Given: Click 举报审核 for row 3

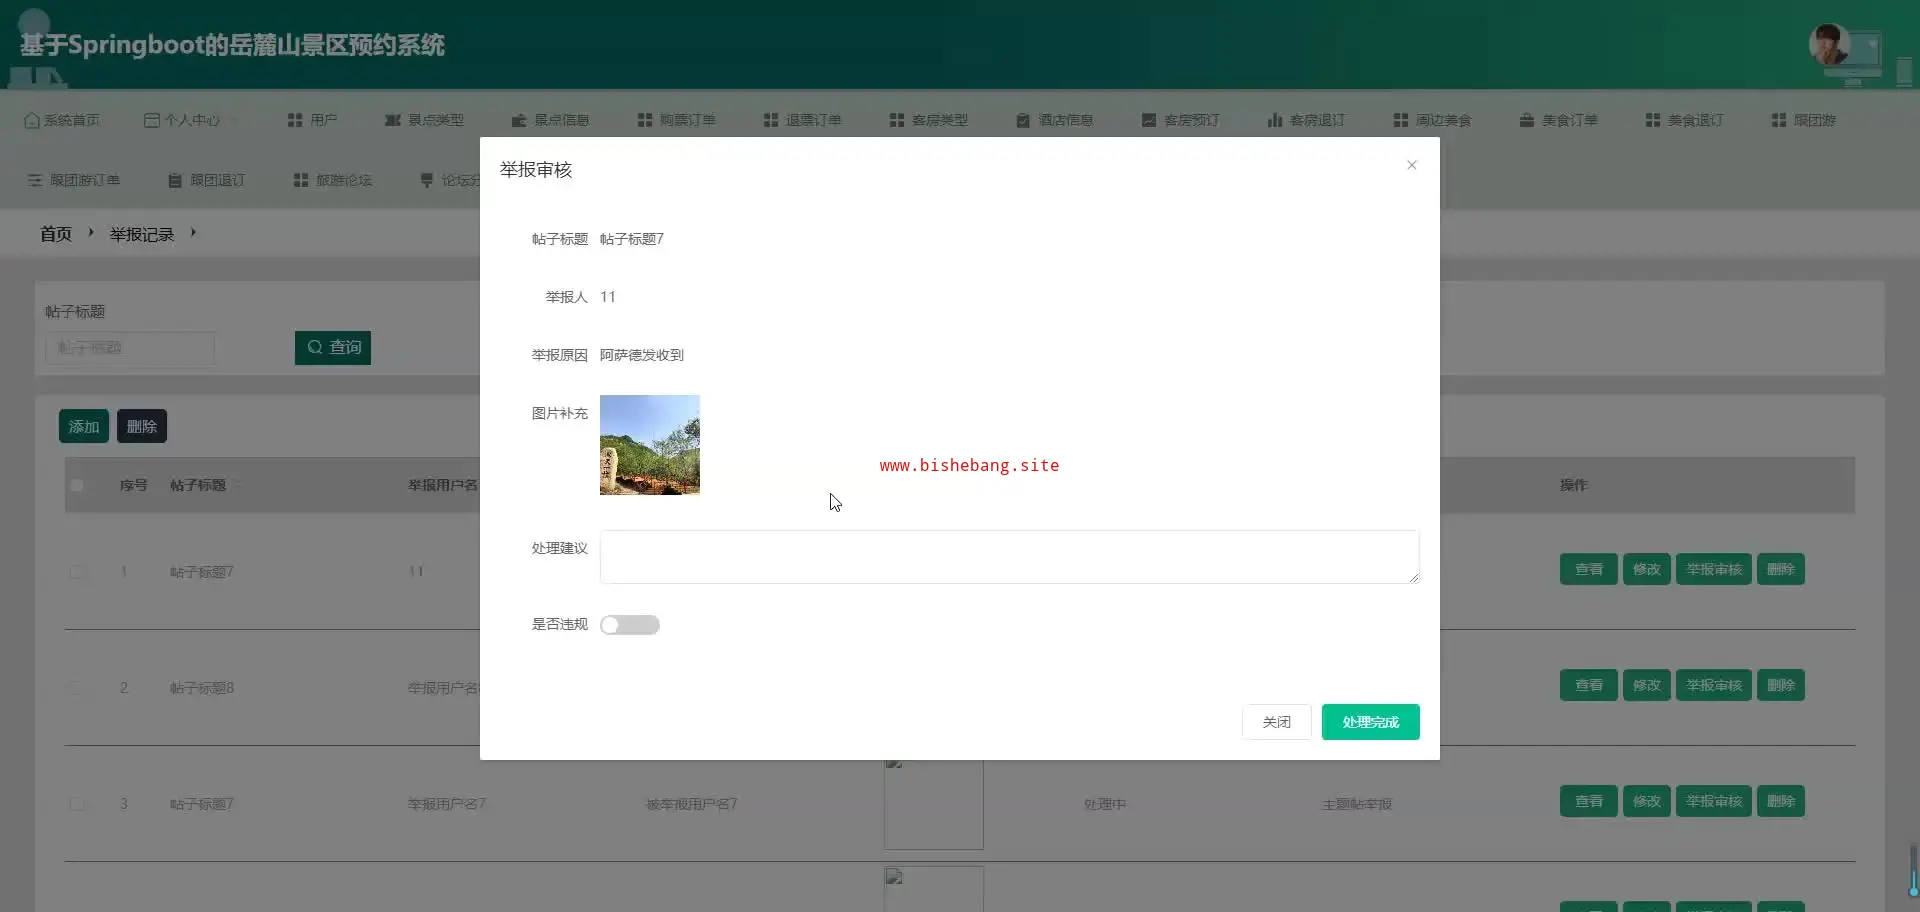Looking at the screenshot, I should click(1714, 801).
